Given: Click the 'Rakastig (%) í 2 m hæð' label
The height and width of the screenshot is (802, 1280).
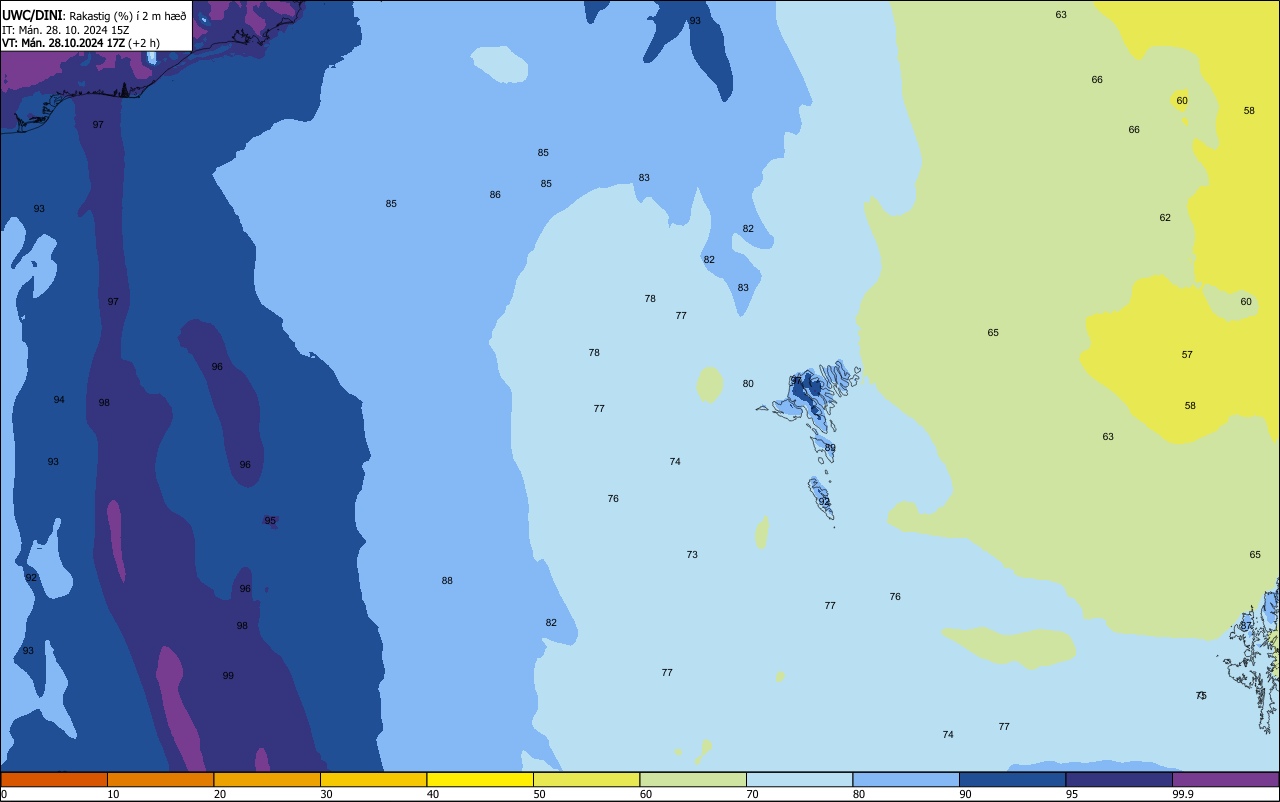Looking at the screenshot, I should pos(128,16).
